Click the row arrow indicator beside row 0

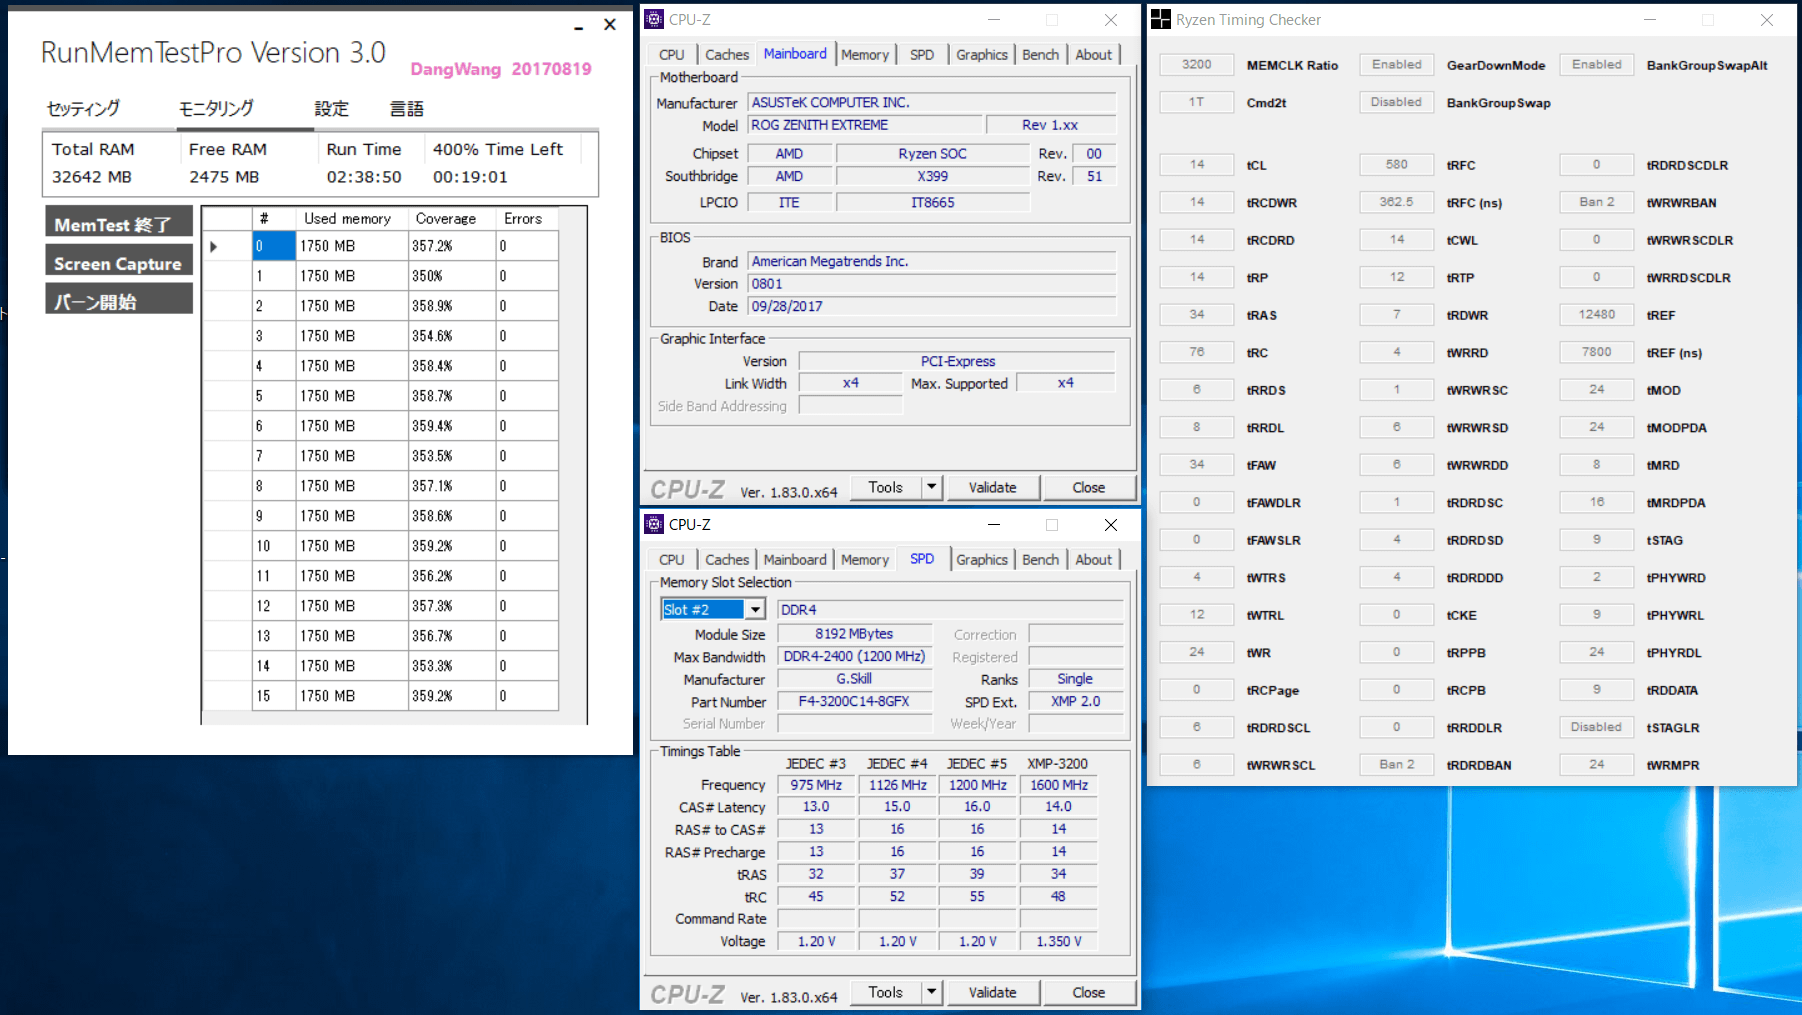coord(213,246)
